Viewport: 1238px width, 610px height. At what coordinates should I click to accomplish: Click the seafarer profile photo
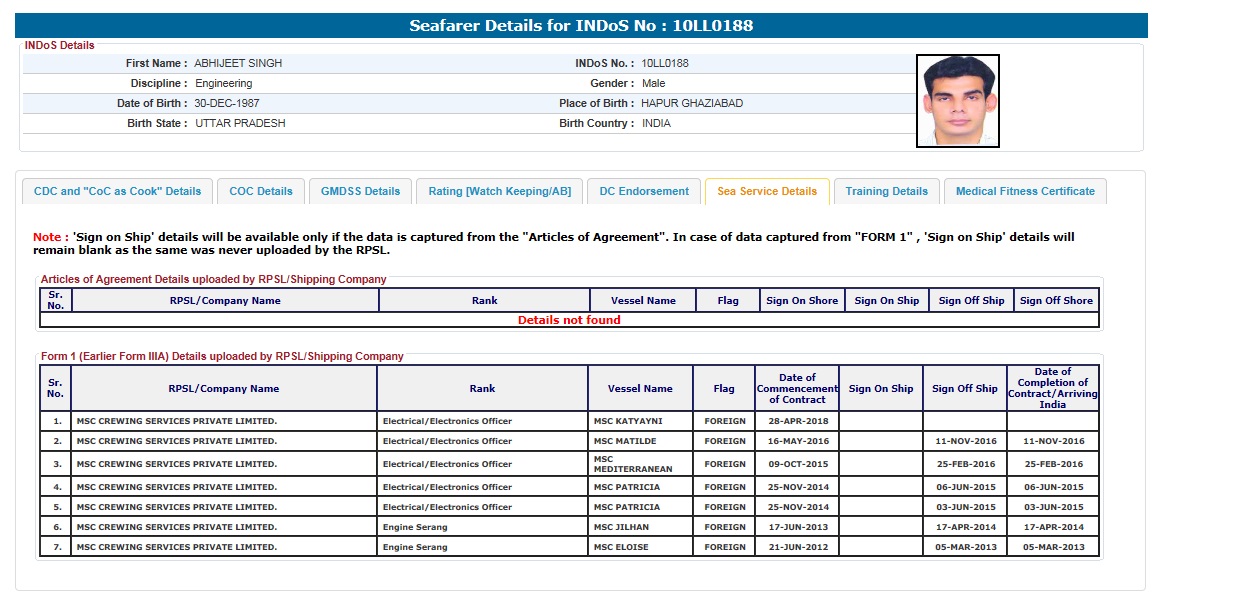(957, 101)
